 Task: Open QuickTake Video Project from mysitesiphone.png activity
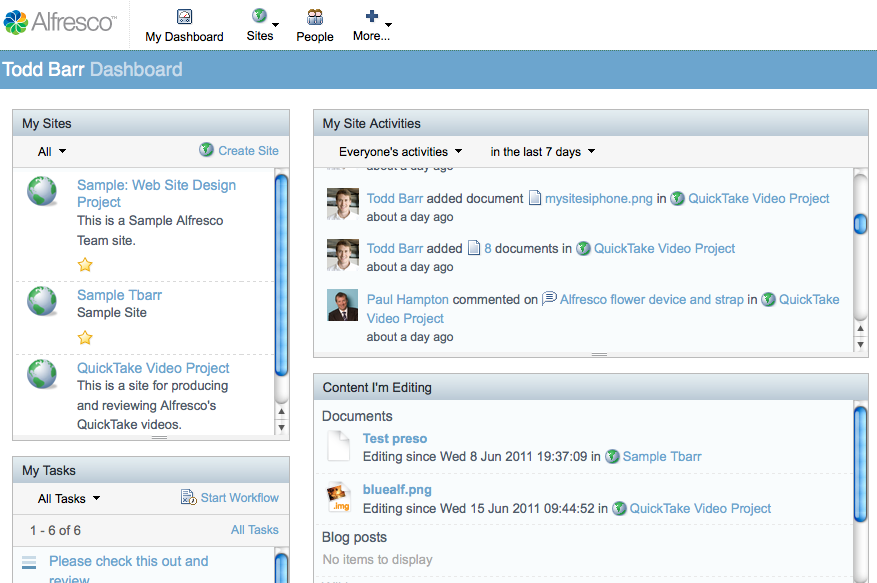click(x=758, y=198)
